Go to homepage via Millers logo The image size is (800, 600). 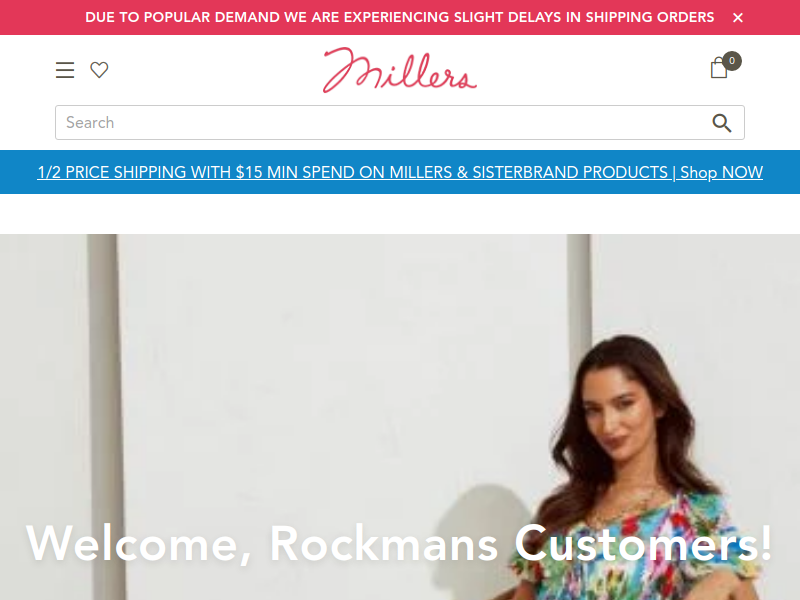click(399, 70)
